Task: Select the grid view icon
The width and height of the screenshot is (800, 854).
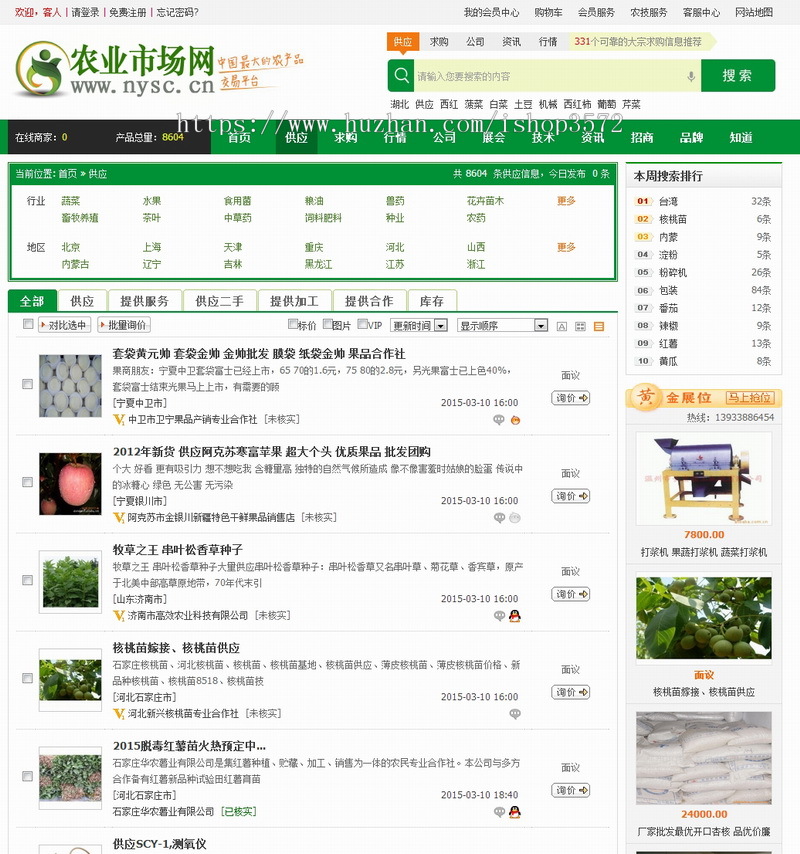Action: coord(581,327)
